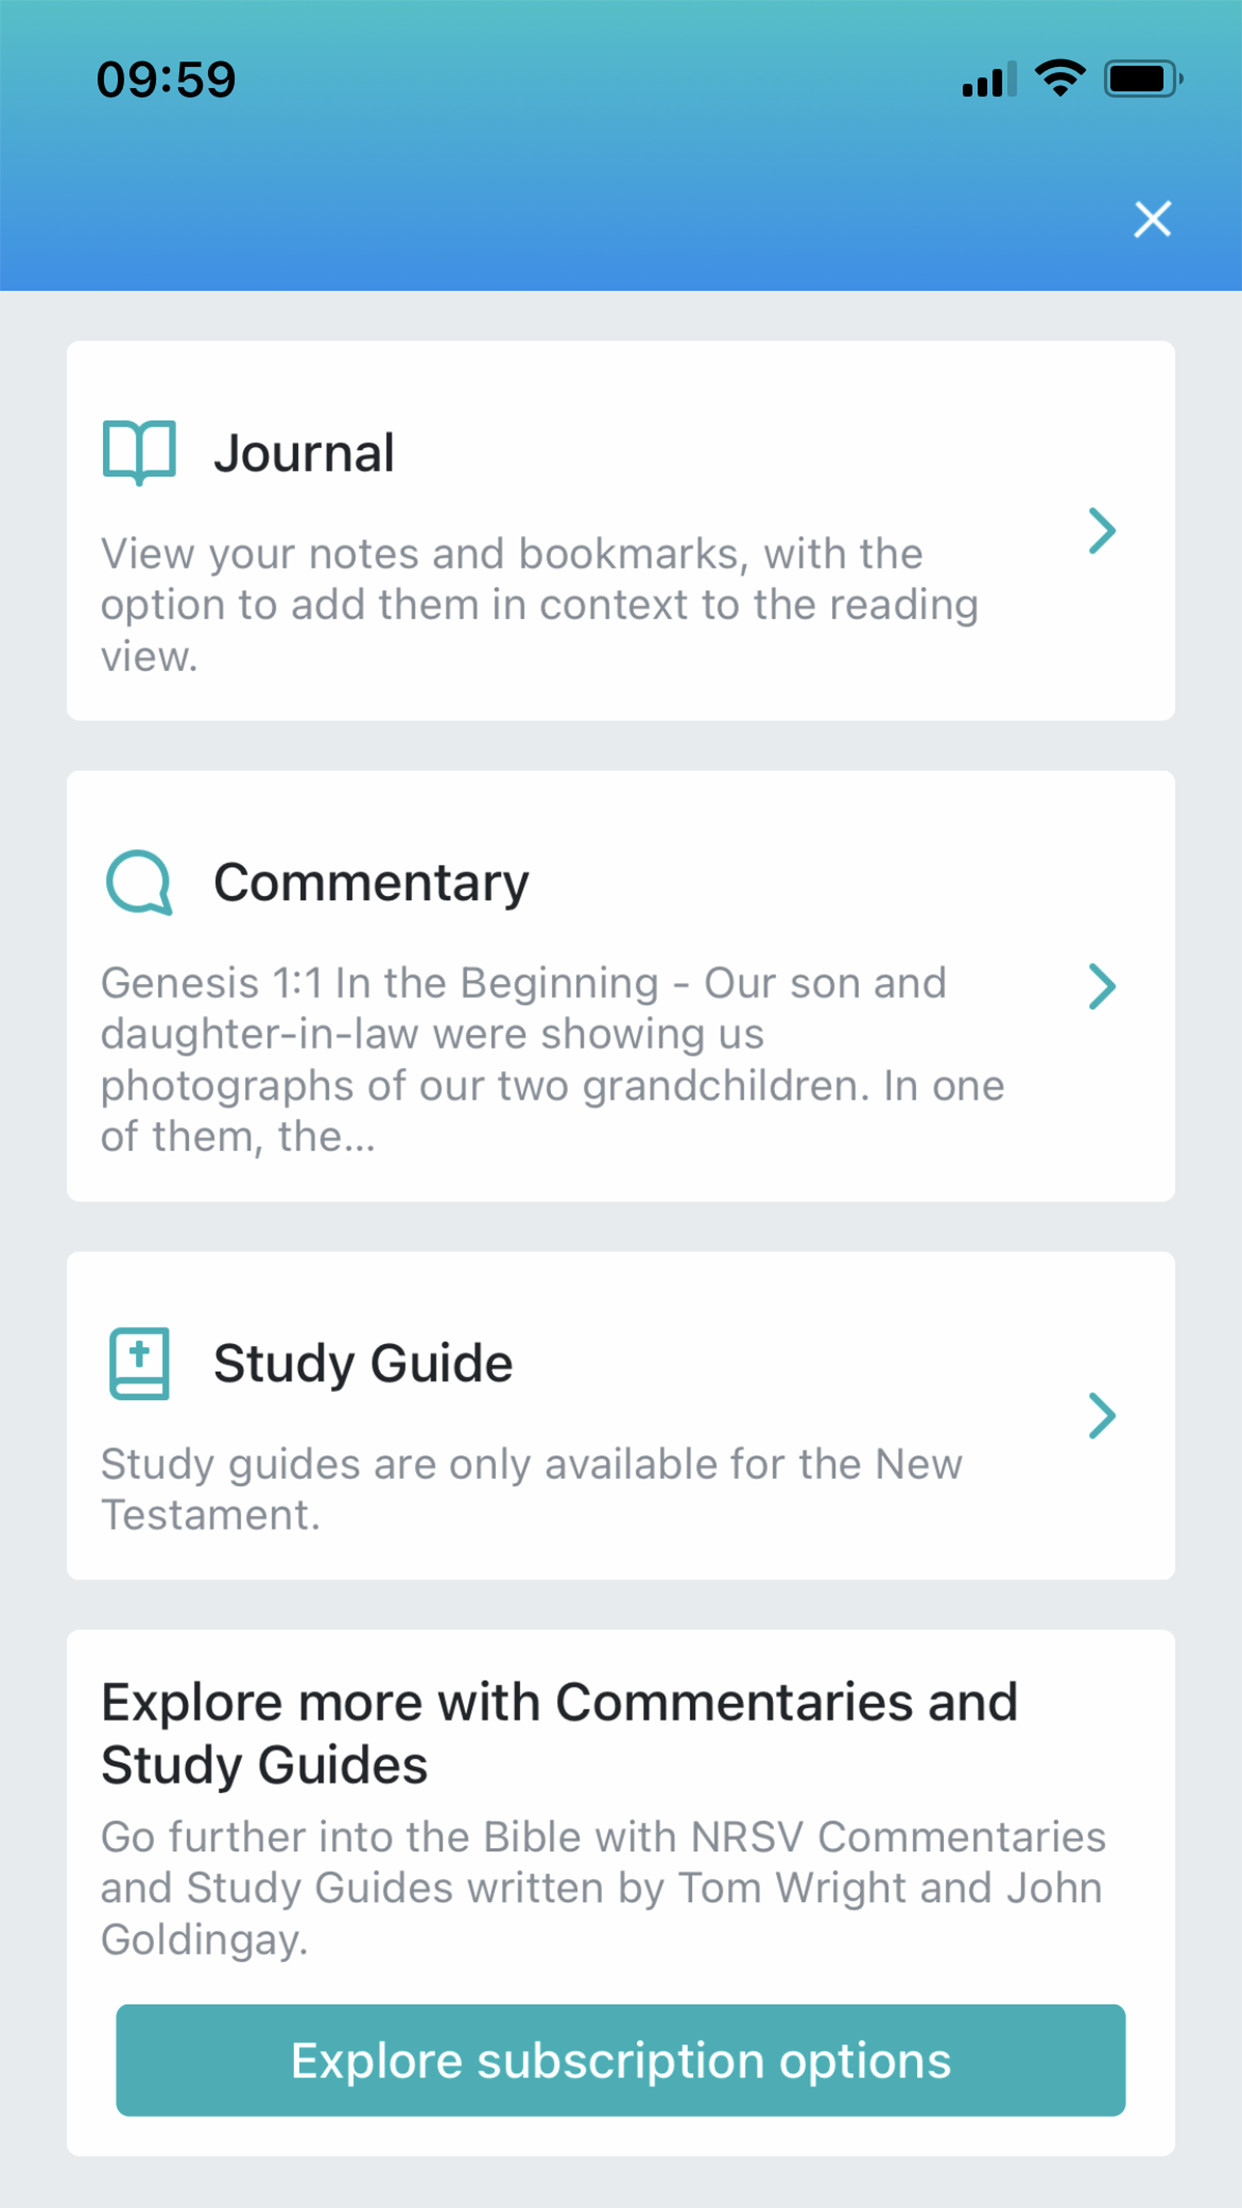Open the Commentary title entry

[371, 882]
